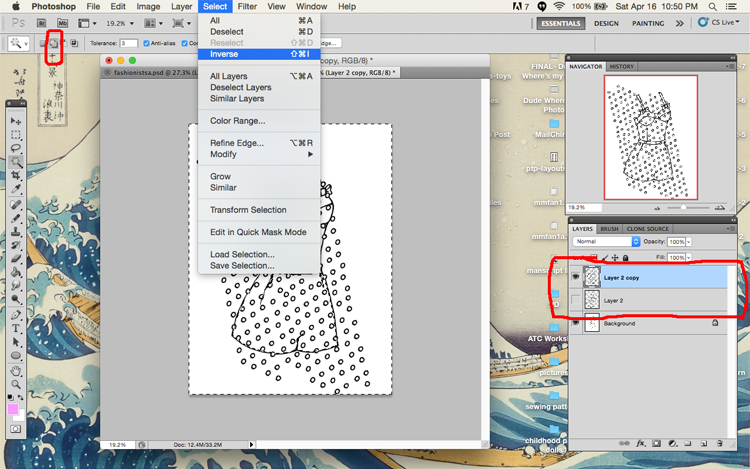Select the Pen tool
The image size is (750, 469).
pyautogui.click(x=16, y=315)
